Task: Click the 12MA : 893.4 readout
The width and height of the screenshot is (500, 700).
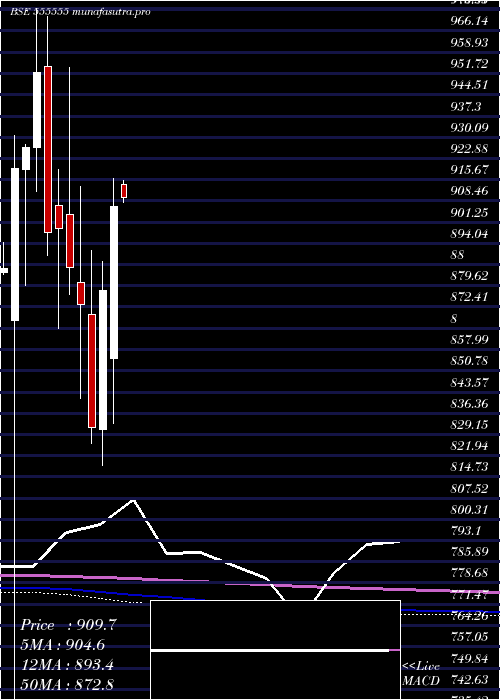Action: 67,665
